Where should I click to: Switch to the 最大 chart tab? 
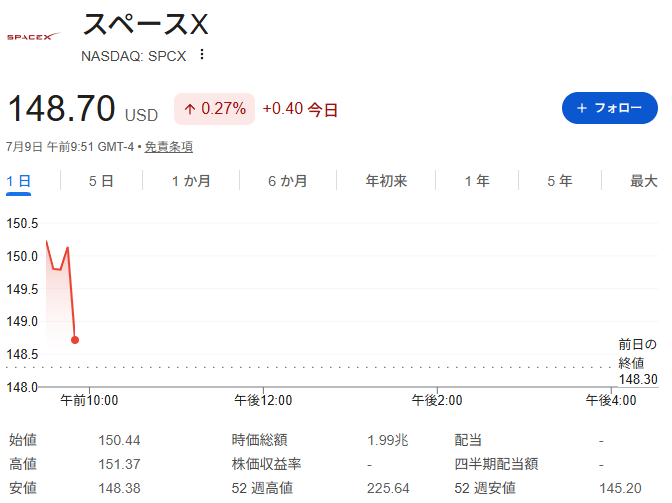pyautogui.click(x=643, y=181)
